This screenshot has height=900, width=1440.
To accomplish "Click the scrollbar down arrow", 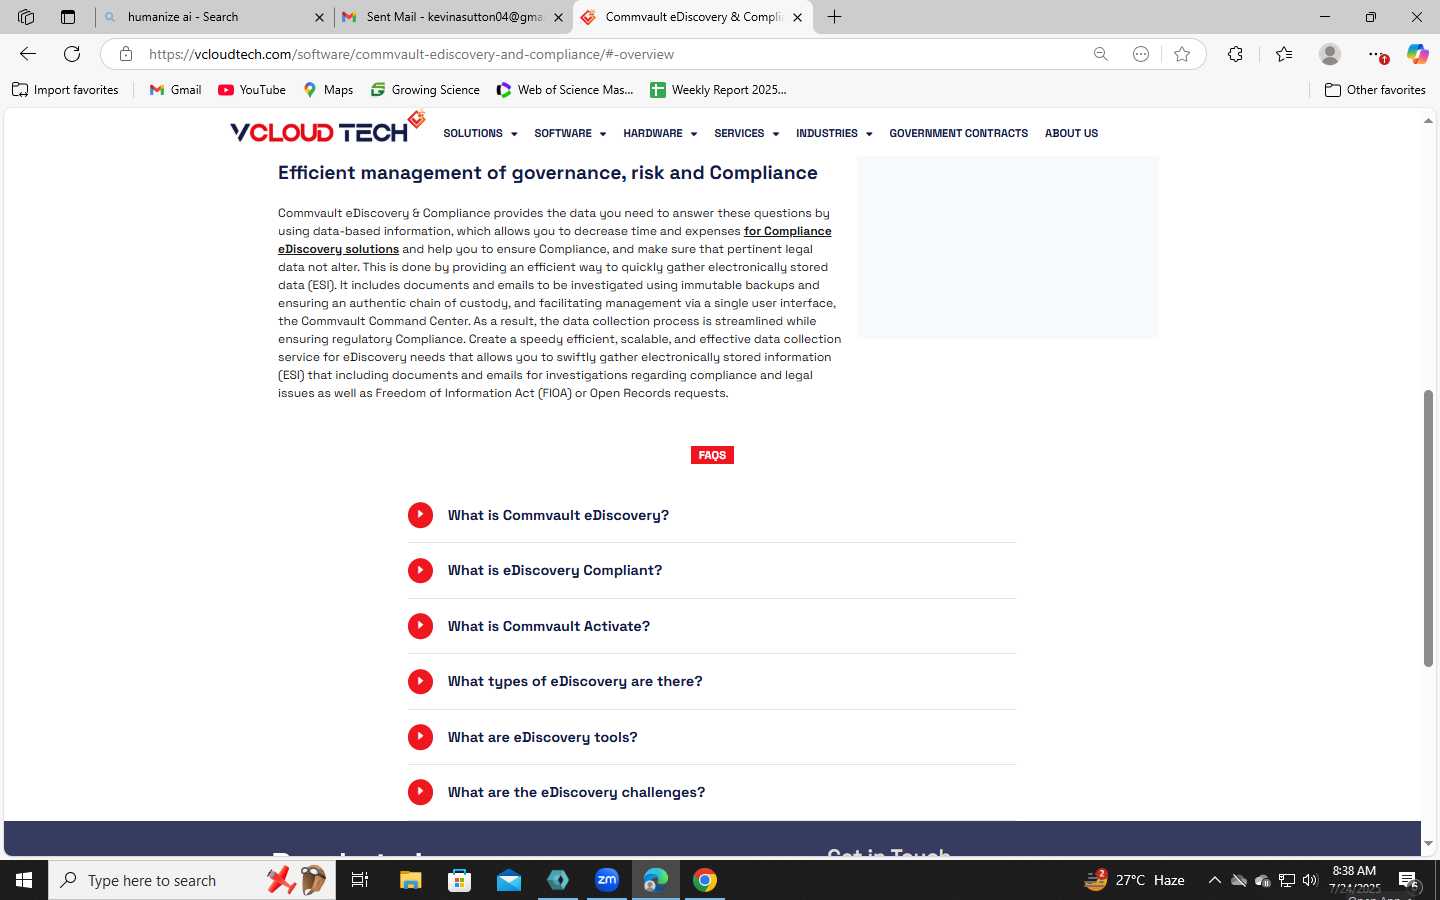I will tap(1428, 844).
